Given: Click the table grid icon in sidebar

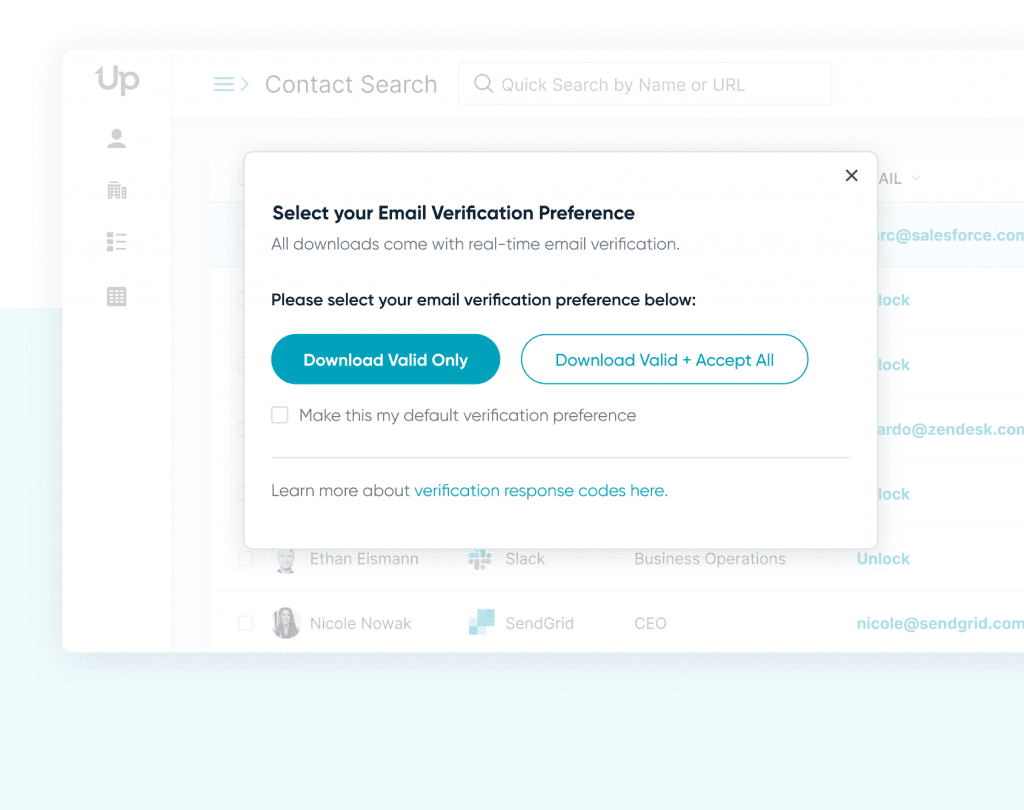Looking at the screenshot, I should (116, 295).
